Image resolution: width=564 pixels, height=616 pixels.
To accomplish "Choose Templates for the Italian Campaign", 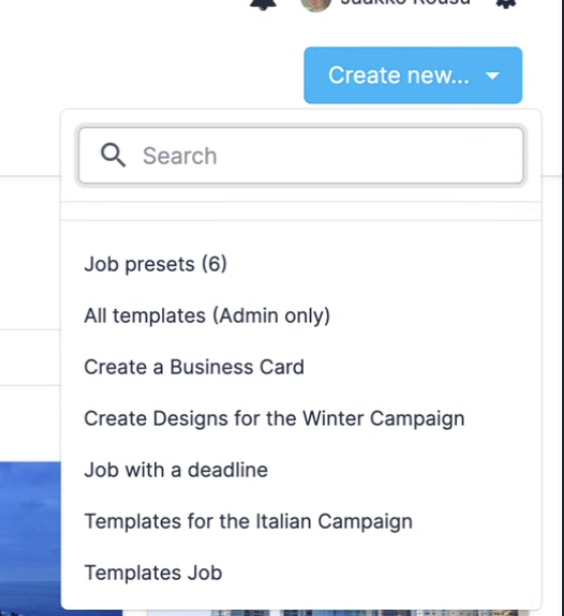I will point(248,521).
